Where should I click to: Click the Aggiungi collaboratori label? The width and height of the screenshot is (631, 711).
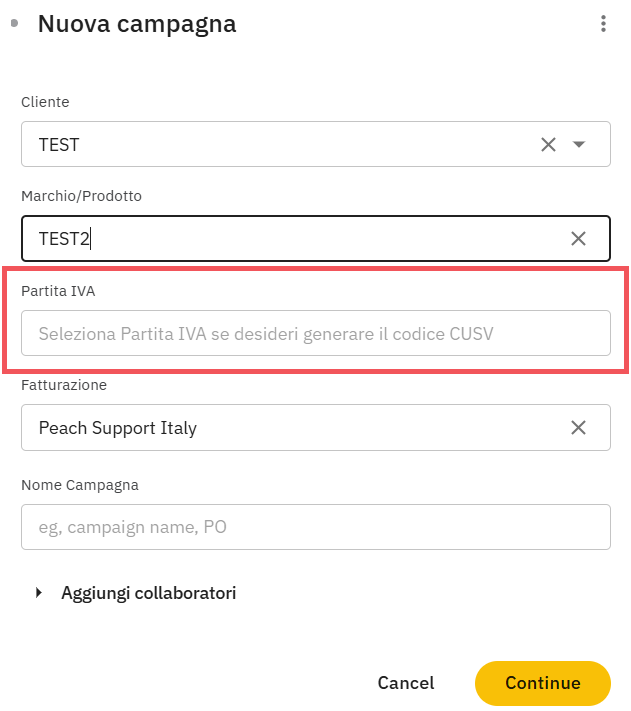[x=148, y=593]
